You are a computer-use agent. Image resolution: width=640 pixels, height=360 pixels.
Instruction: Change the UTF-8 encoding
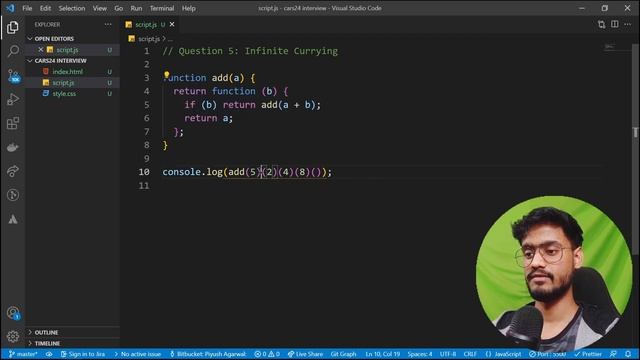click(448, 354)
